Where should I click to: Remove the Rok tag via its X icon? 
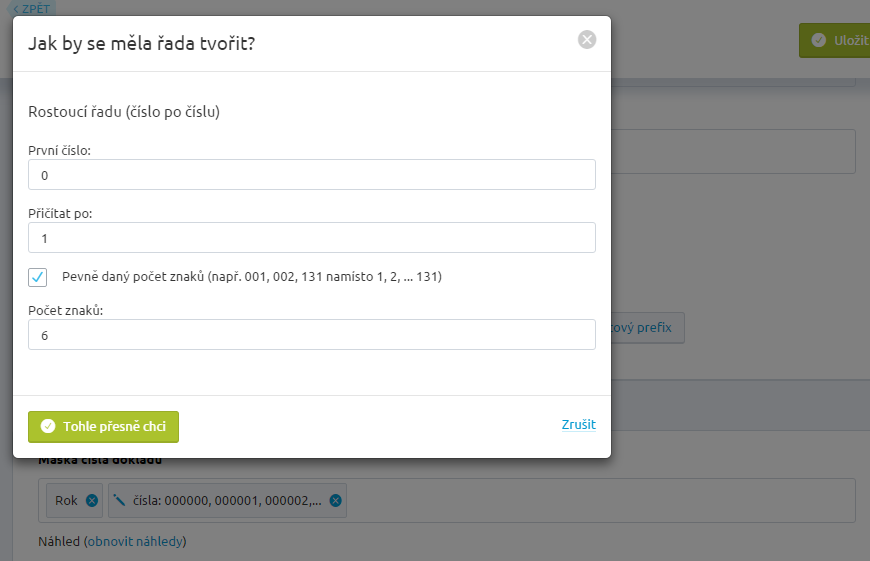pyautogui.click(x=92, y=501)
